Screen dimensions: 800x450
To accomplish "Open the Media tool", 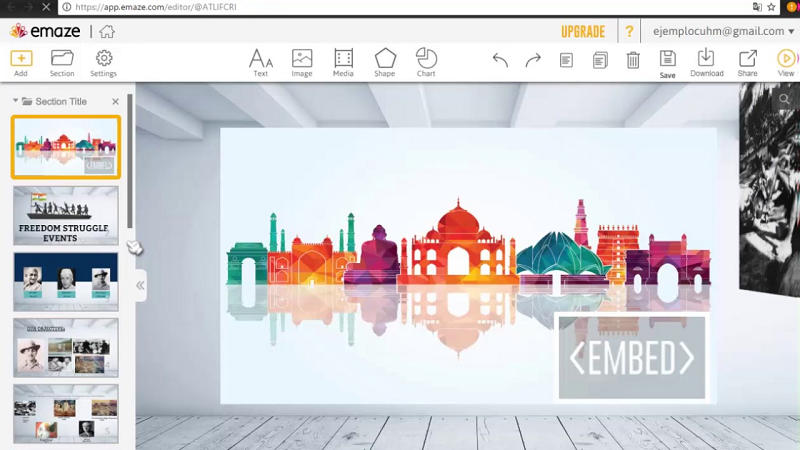I will pyautogui.click(x=343, y=59).
